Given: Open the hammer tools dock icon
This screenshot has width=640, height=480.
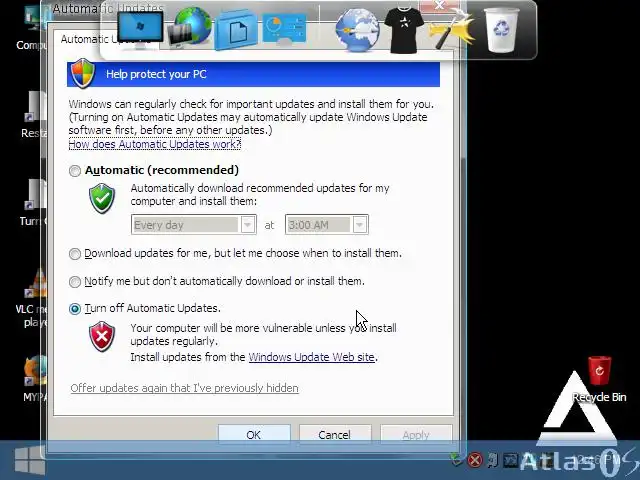Looking at the screenshot, I should click(x=453, y=29).
